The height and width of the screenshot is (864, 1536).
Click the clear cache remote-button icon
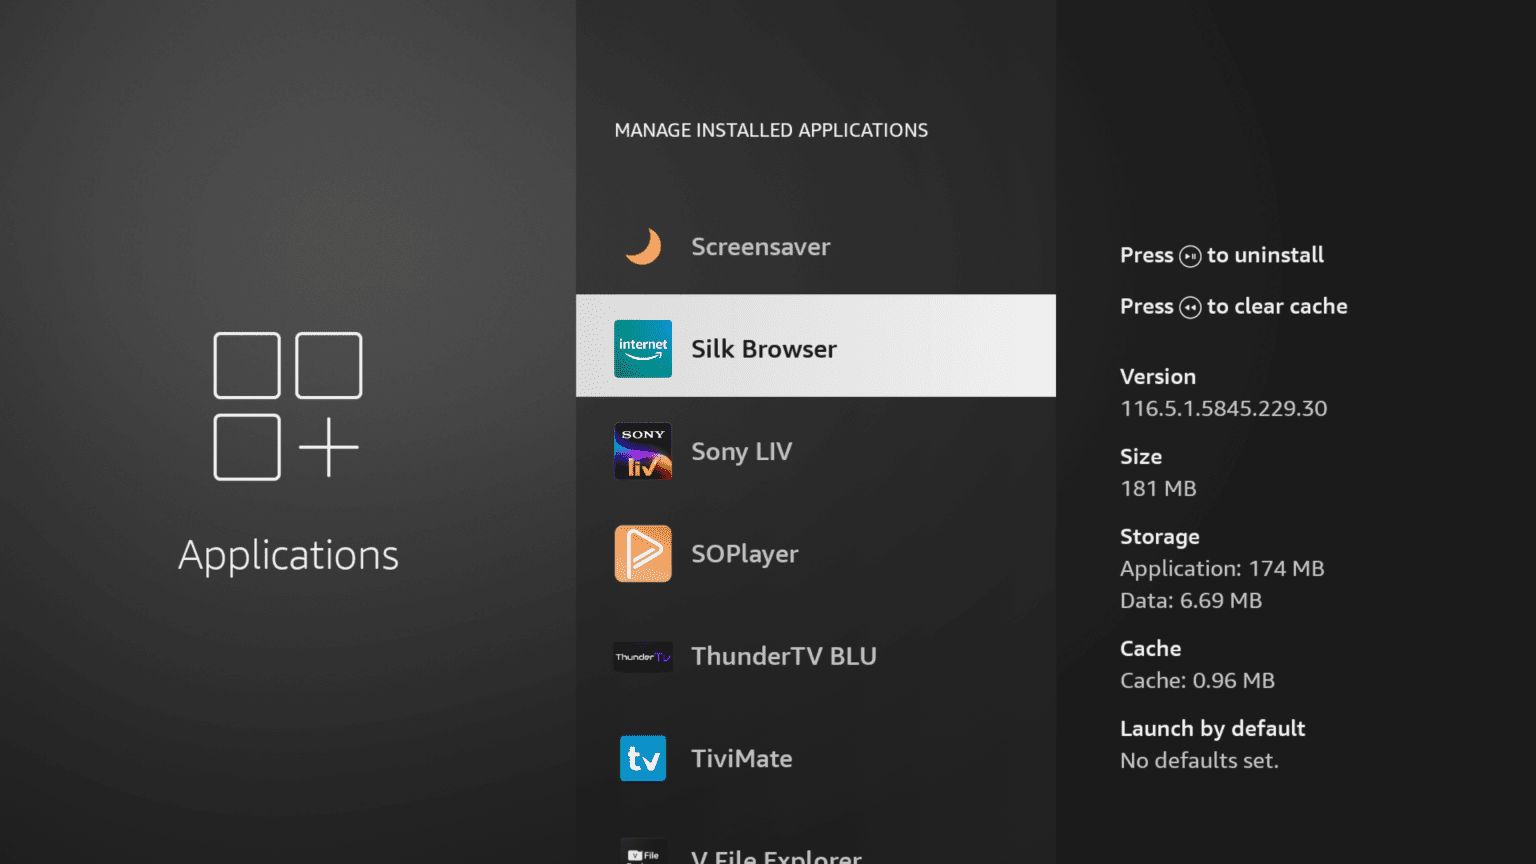(x=1190, y=308)
